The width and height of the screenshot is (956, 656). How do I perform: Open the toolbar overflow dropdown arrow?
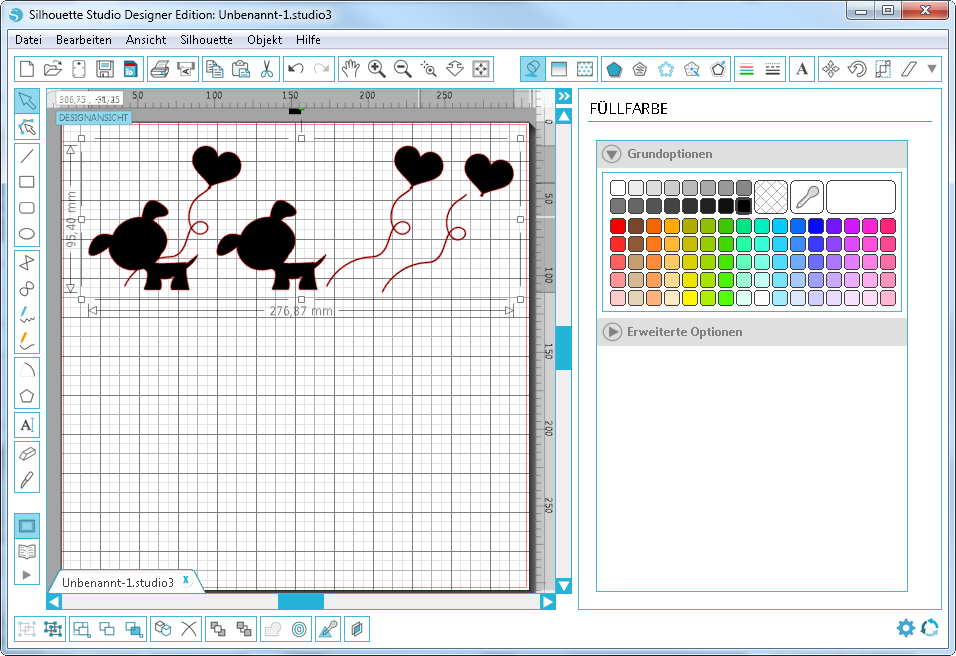pyautogui.click(x=932, y=69)
